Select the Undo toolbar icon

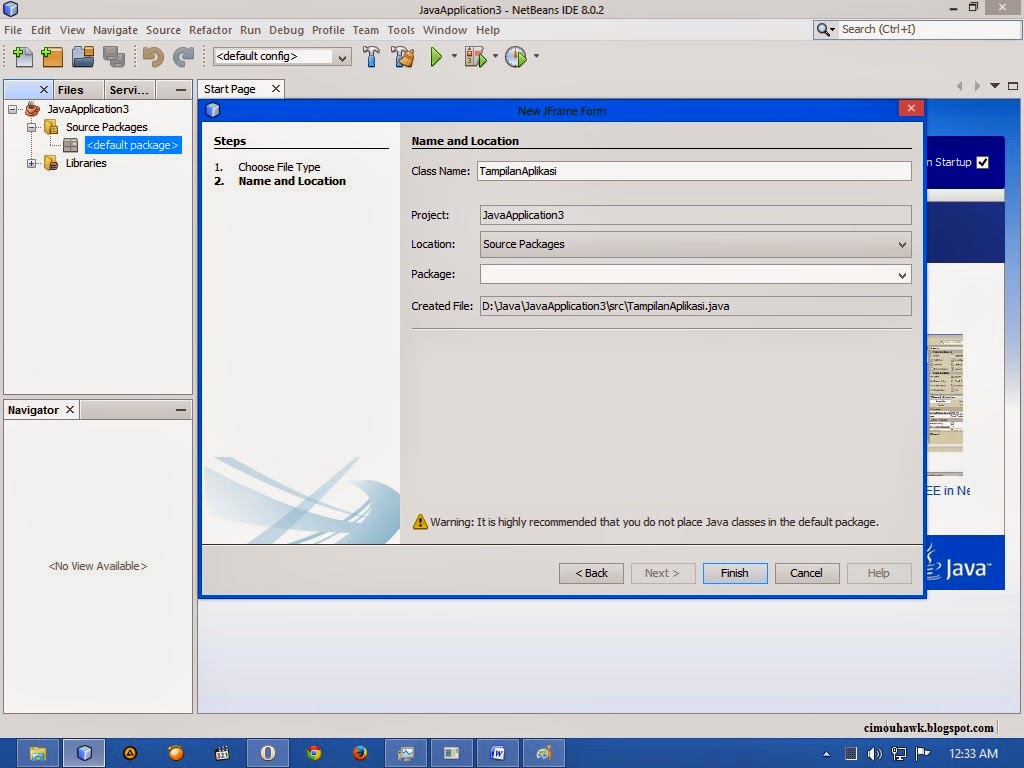coord(155,57)
